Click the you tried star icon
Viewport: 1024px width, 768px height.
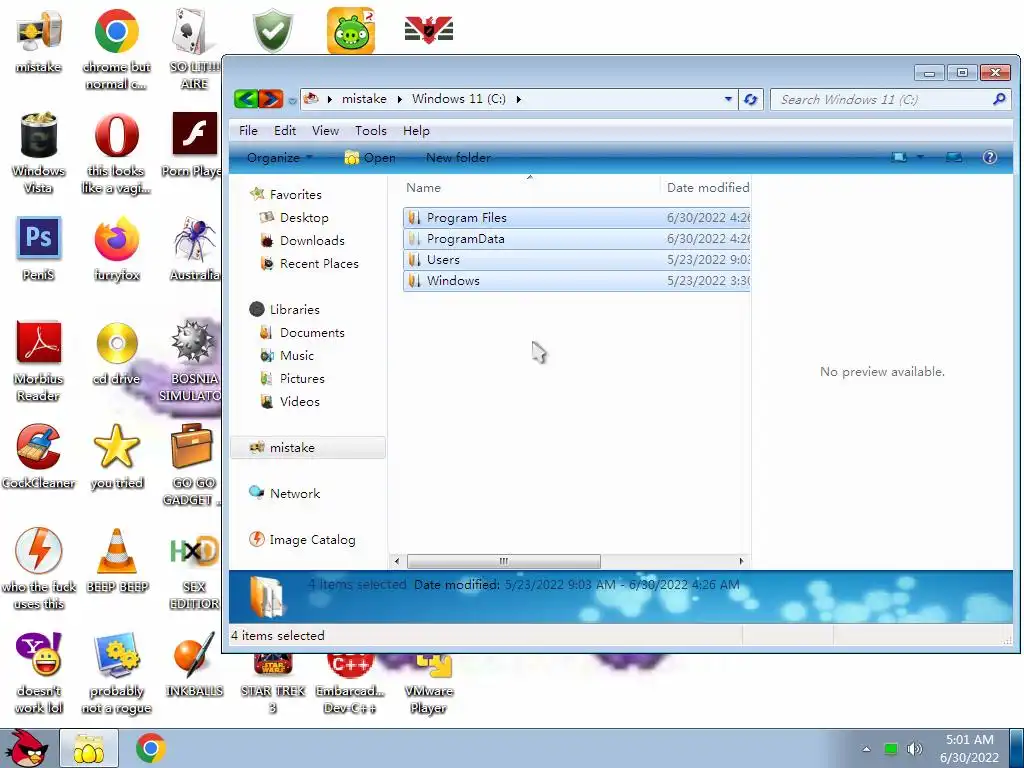(116, 457)
